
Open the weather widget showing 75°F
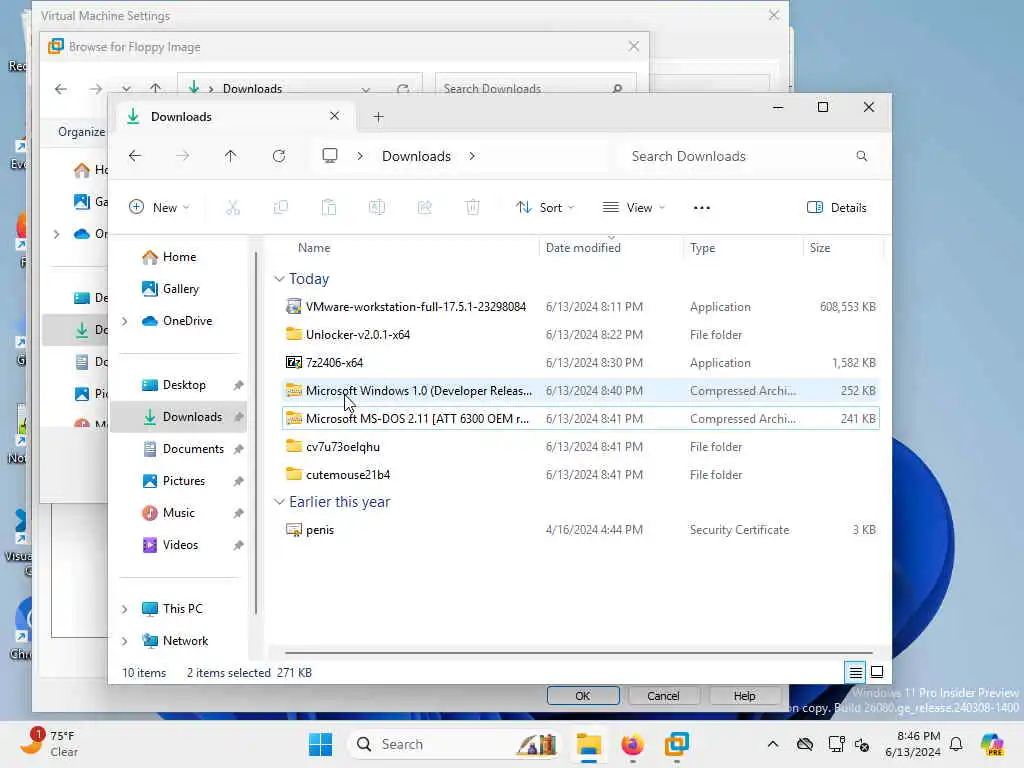49,743
